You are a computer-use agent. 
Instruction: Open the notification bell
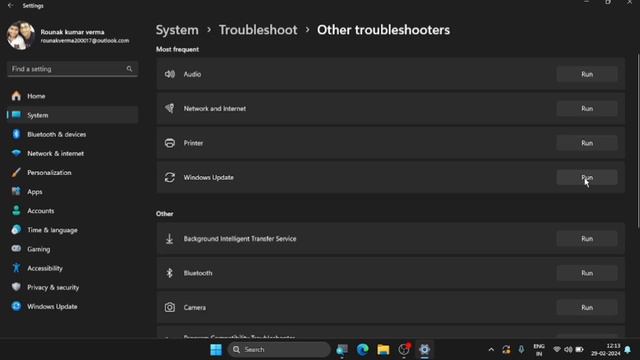coord(628,350)
